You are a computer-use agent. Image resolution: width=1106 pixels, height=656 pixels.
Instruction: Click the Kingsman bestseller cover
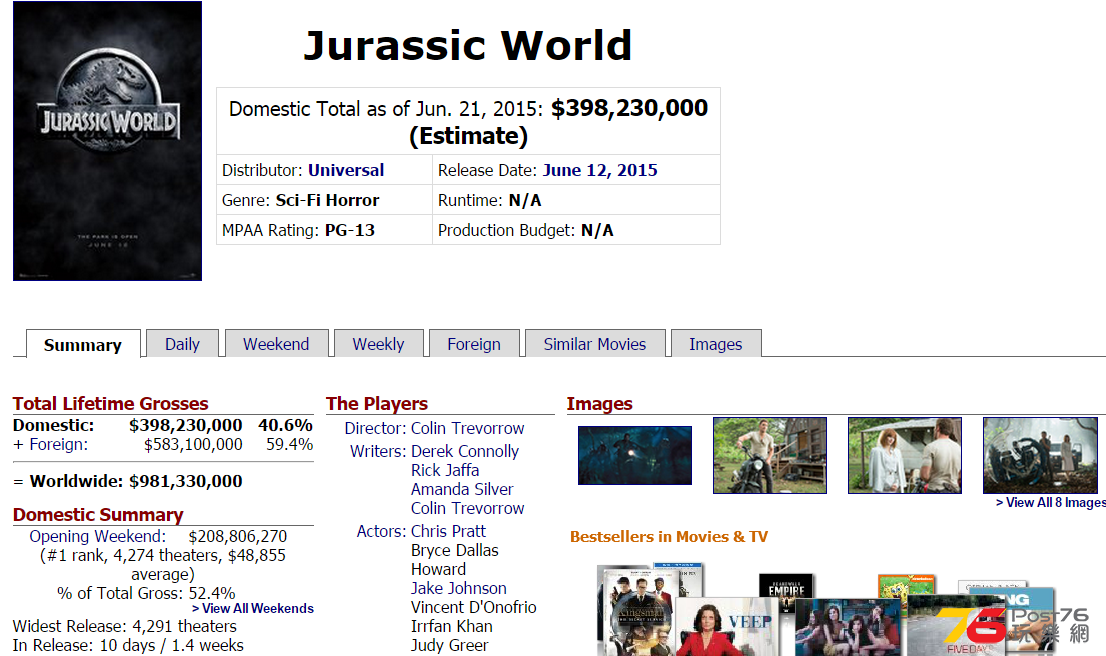[x=638, y=612]
